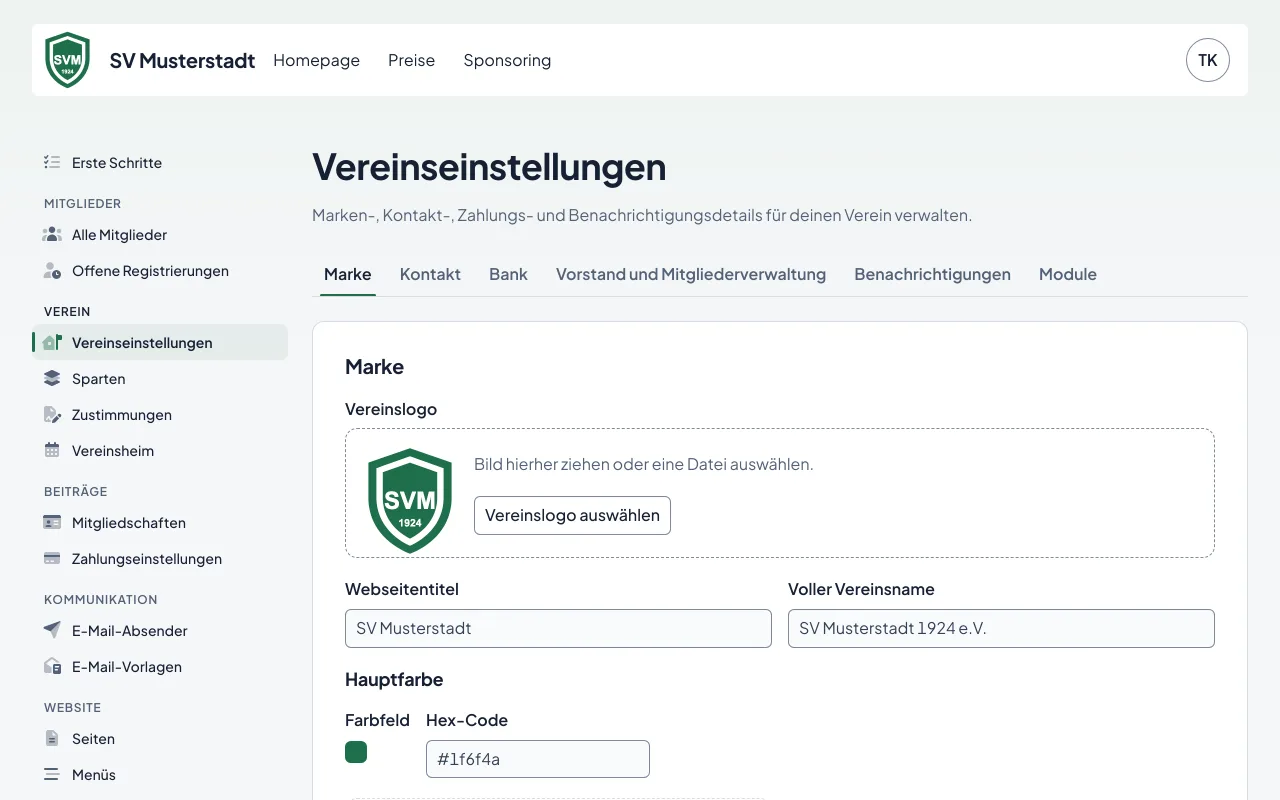Open Zustimmungen in sidebar
The height and width of the screenshot is (800, 1280).
(160, 414)
